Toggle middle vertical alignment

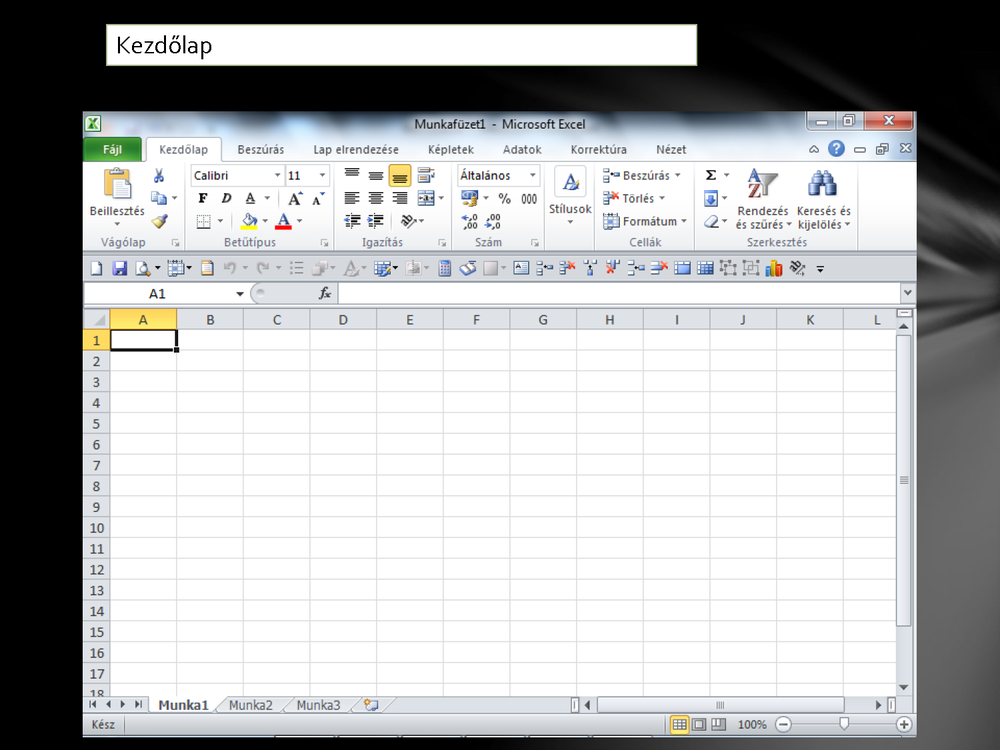376,175
